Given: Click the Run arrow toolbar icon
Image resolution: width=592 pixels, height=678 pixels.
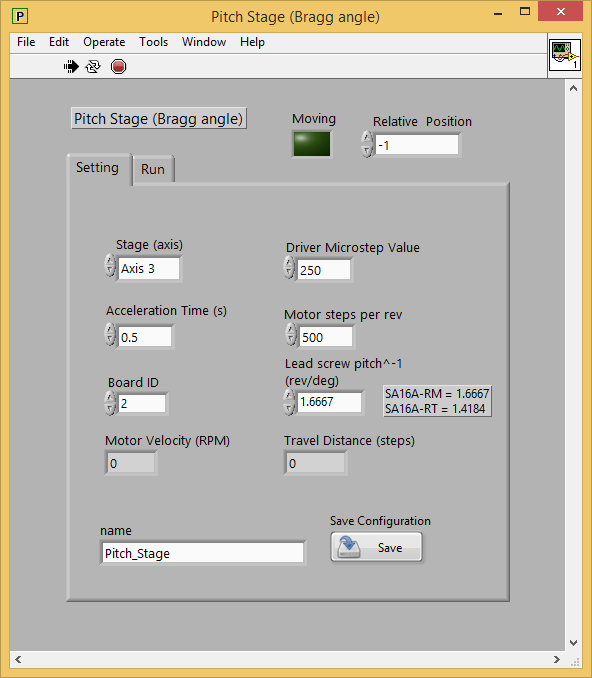Looking at the screenshot, I should pyautogui.click(x=71, y=67).
